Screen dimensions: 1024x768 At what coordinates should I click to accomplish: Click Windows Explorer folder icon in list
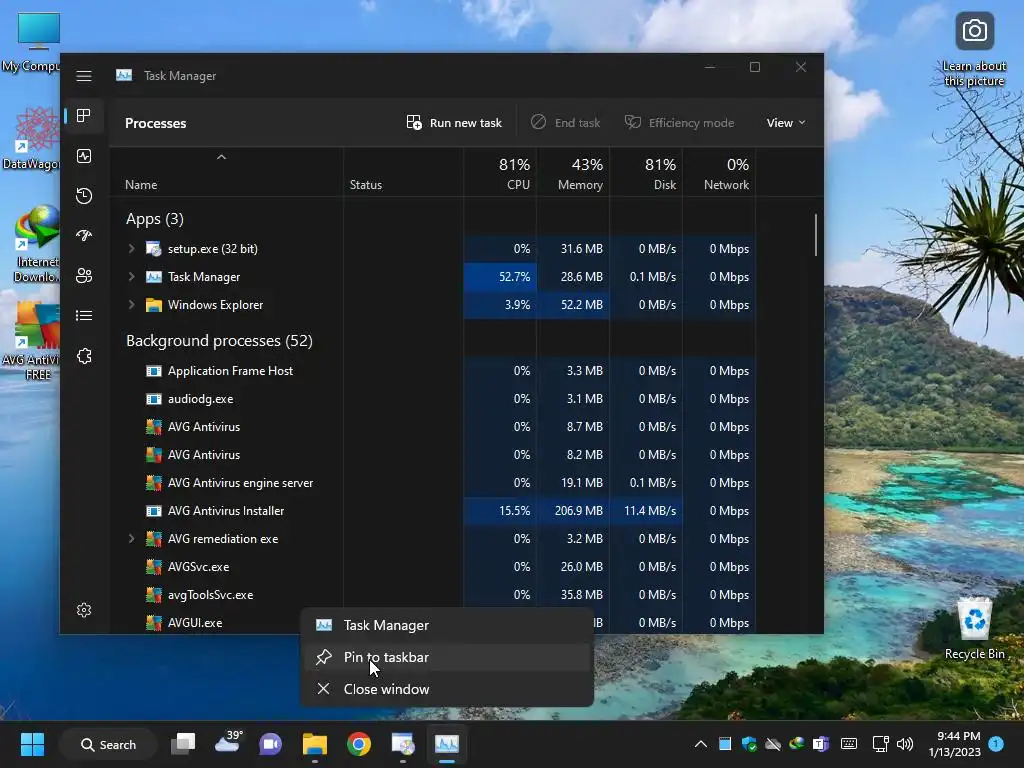pos(153,305)
